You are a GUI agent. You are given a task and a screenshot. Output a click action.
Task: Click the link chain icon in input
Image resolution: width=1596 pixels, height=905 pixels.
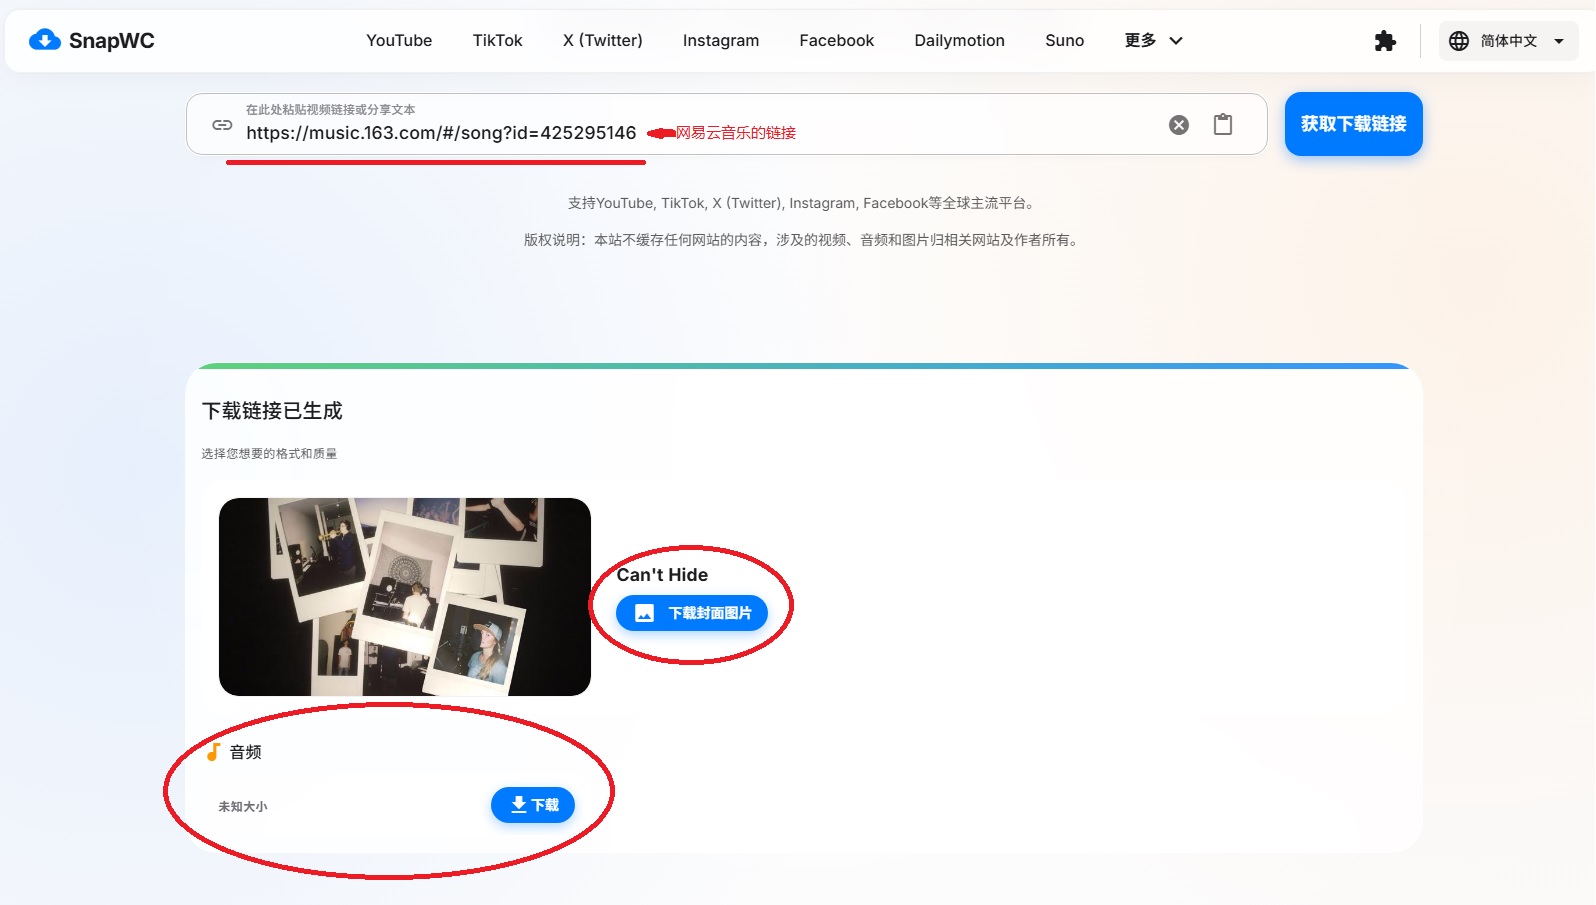coord(222,125)
